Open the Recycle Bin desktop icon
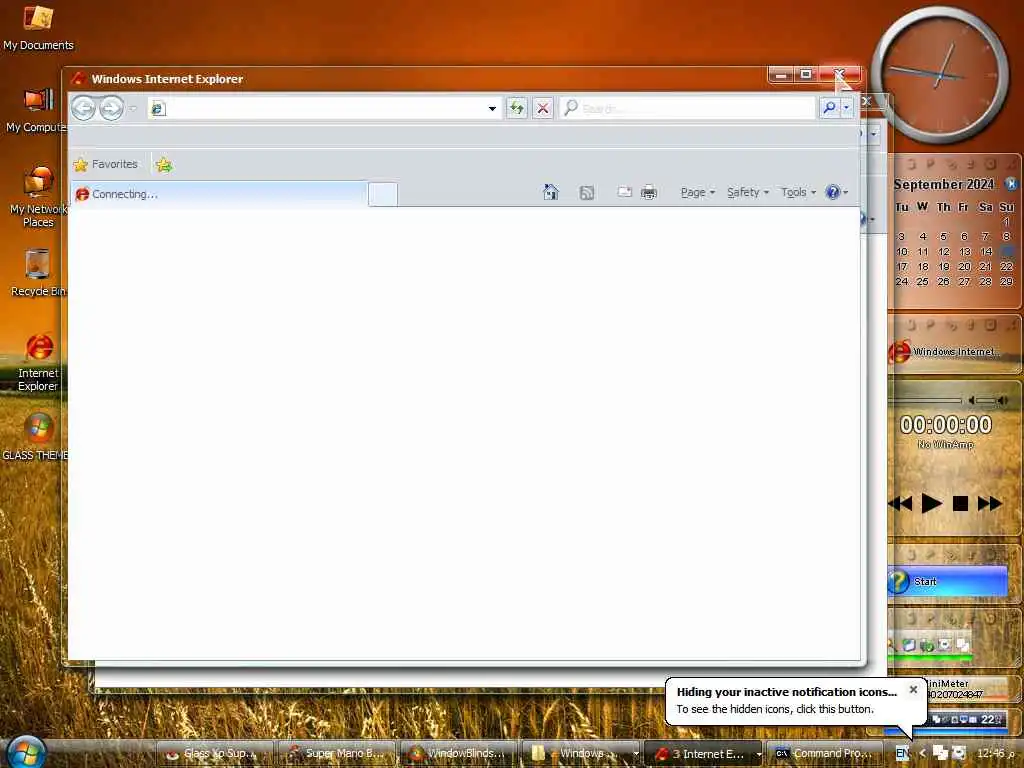The width and height of the screenshot is (1024, 768). click(37, 273)
